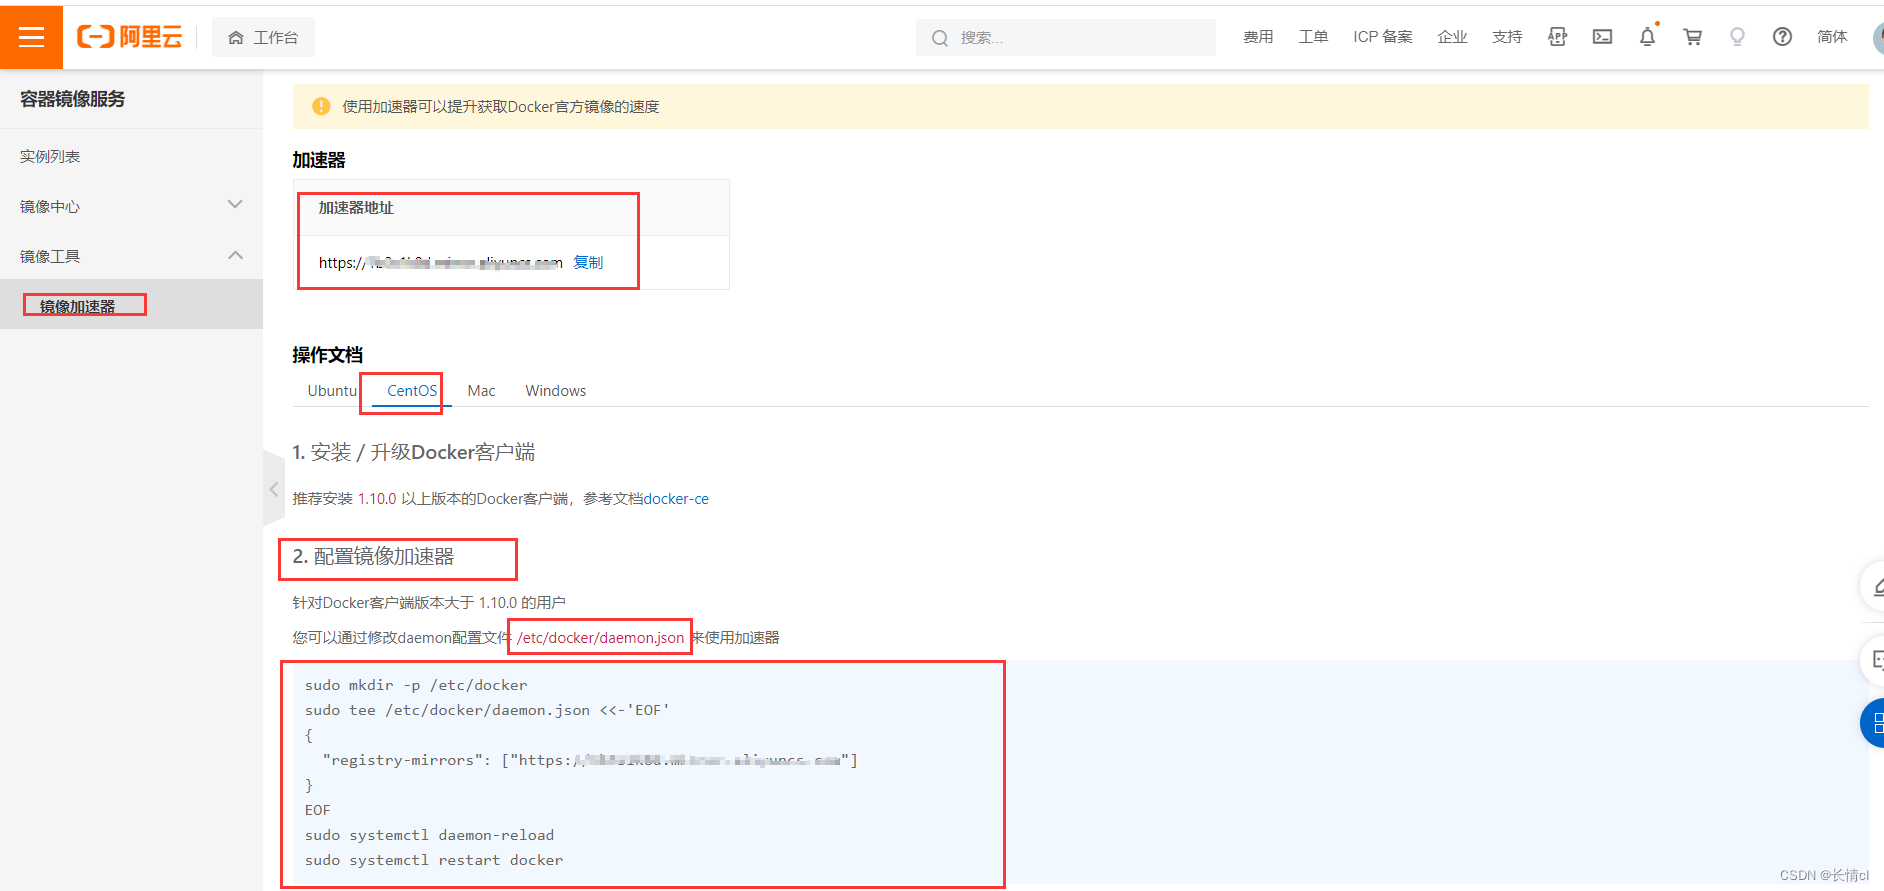The height and width of the screenshot is (891, 1884).
Task: Click 镜像工具 in the sidebar
Action: tap(50, 257)
